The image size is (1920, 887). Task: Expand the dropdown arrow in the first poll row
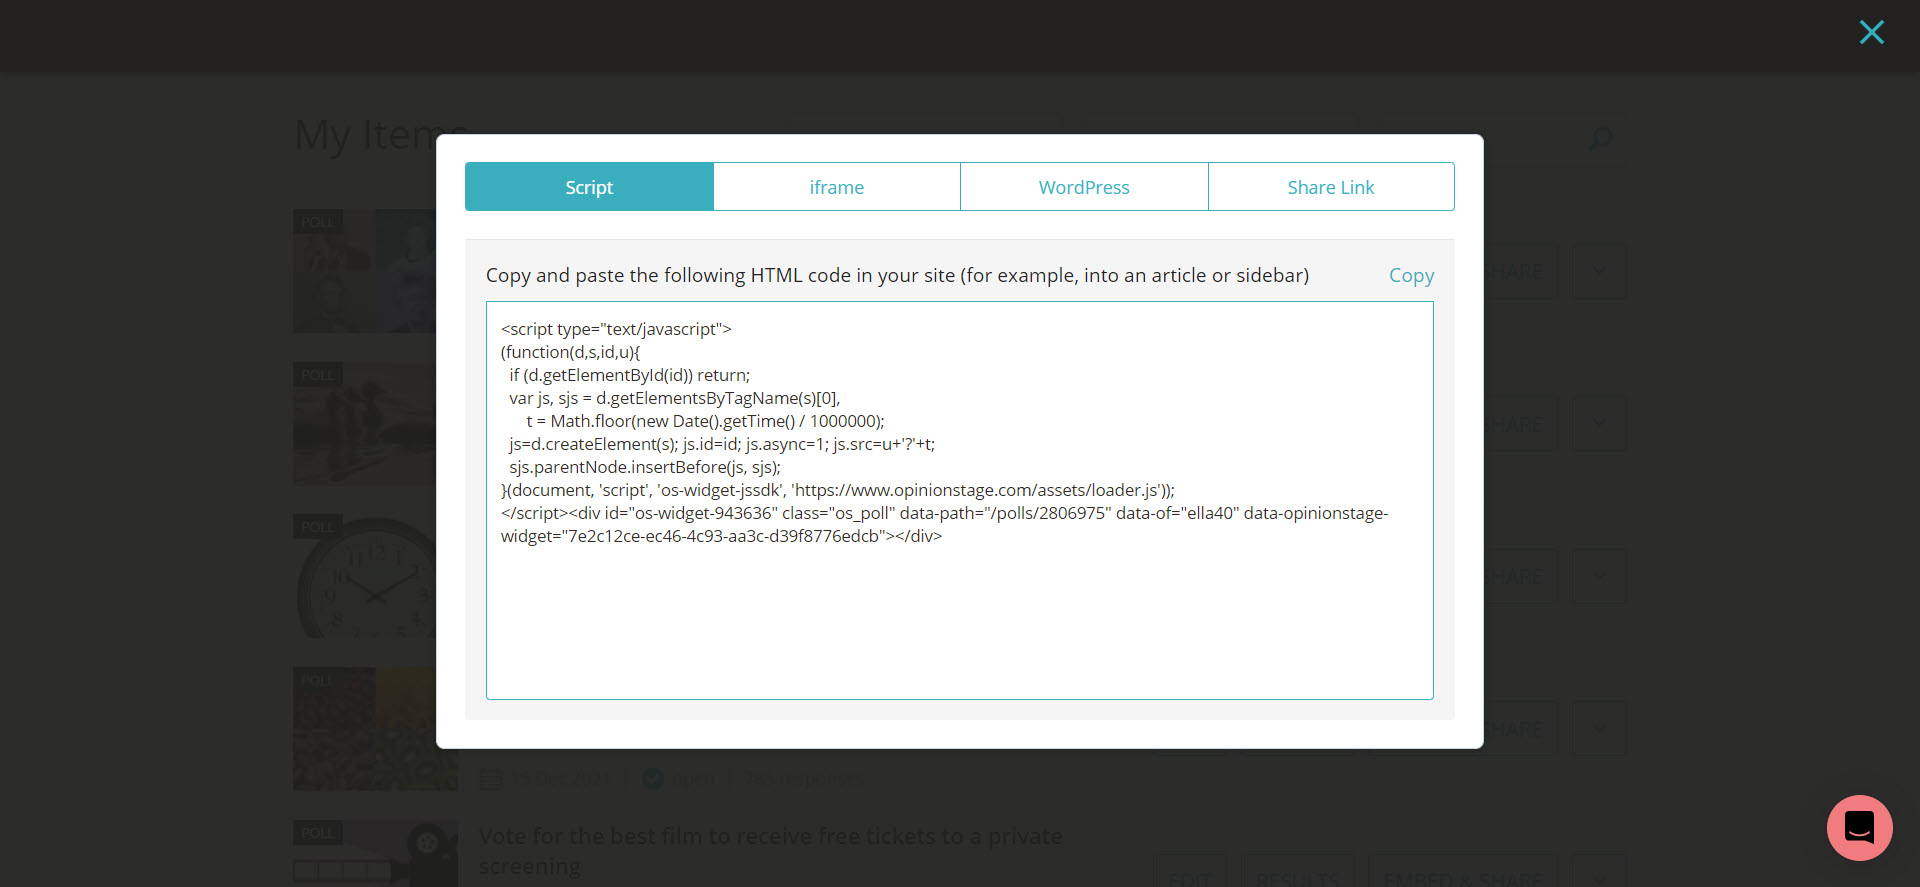click(1599, 271)
